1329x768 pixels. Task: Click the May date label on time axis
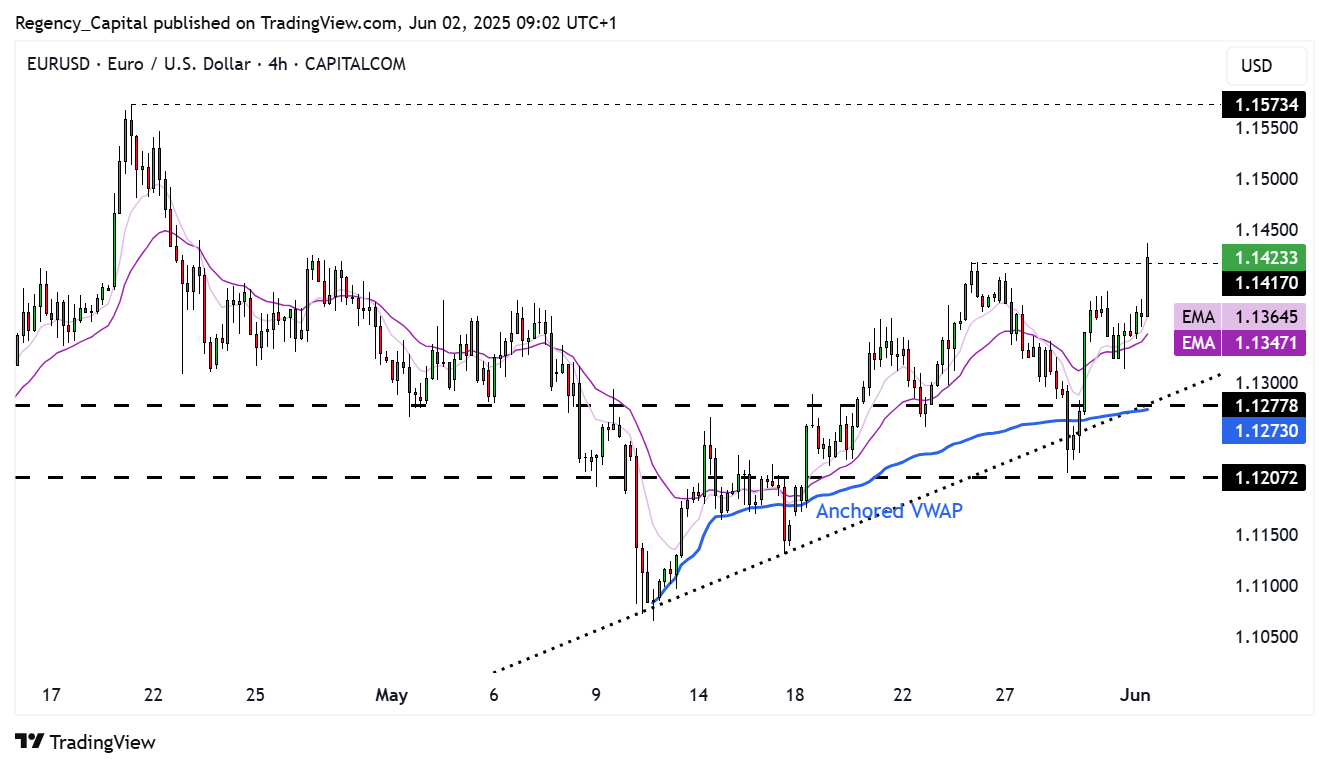coord(392,695)
